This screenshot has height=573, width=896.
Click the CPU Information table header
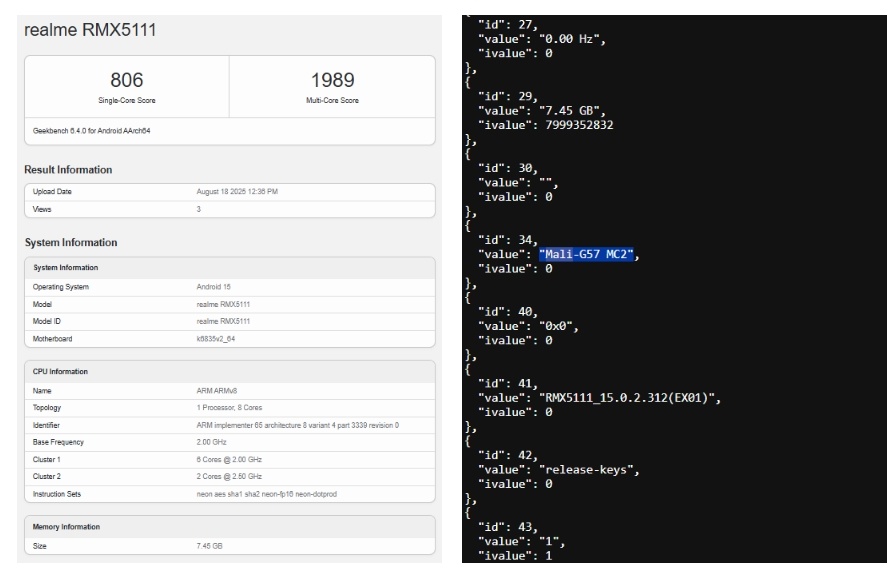[x=60, y=371]
